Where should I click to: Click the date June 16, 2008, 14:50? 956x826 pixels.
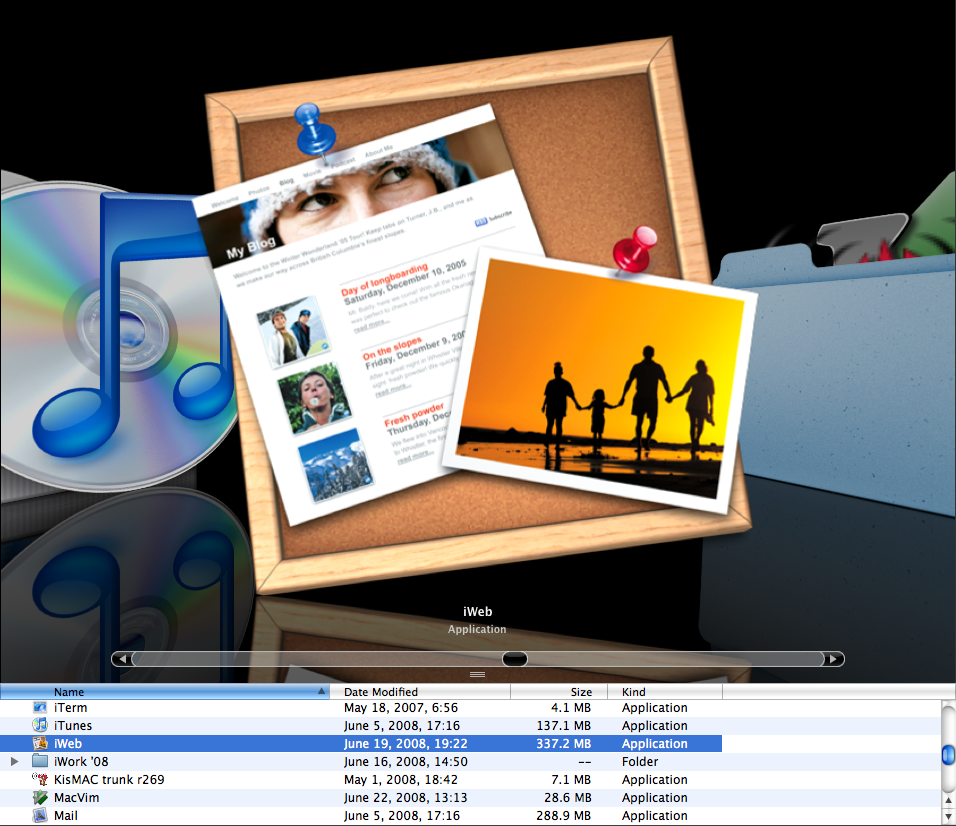(x=405, y=761)
